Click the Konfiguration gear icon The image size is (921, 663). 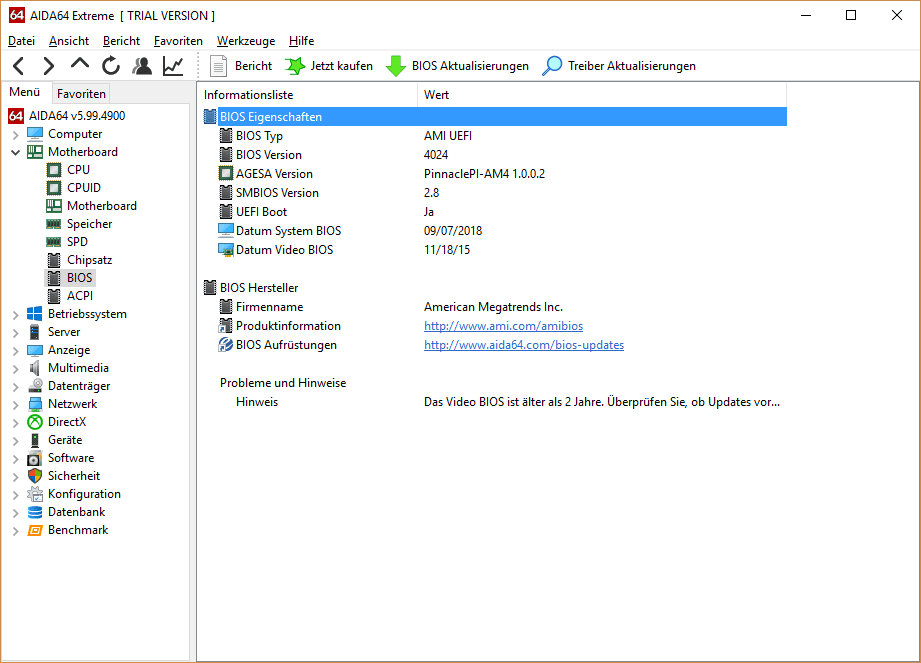click(x=35, y=494)
